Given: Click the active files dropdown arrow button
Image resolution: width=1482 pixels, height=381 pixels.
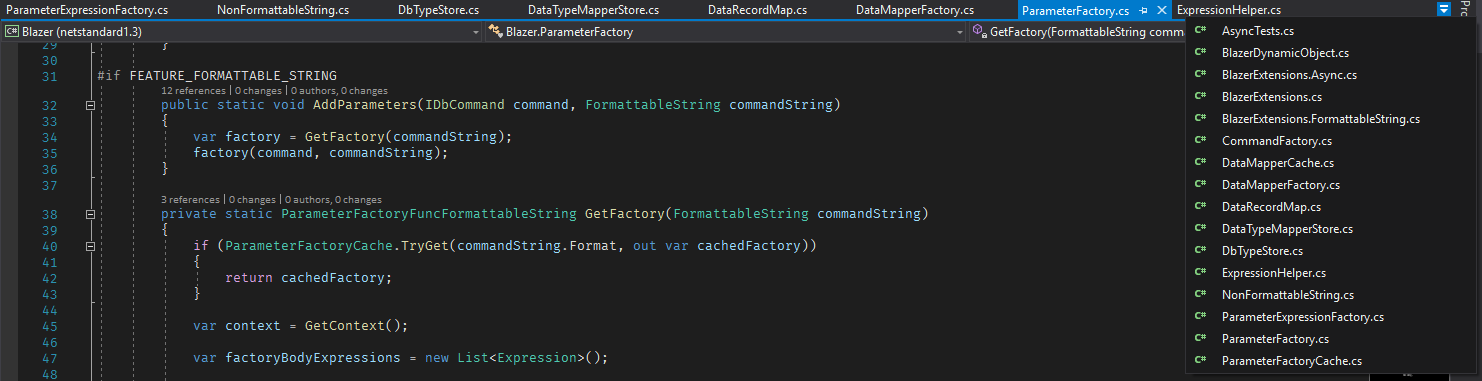Looking at the screenshot, I should (1443, 9).
